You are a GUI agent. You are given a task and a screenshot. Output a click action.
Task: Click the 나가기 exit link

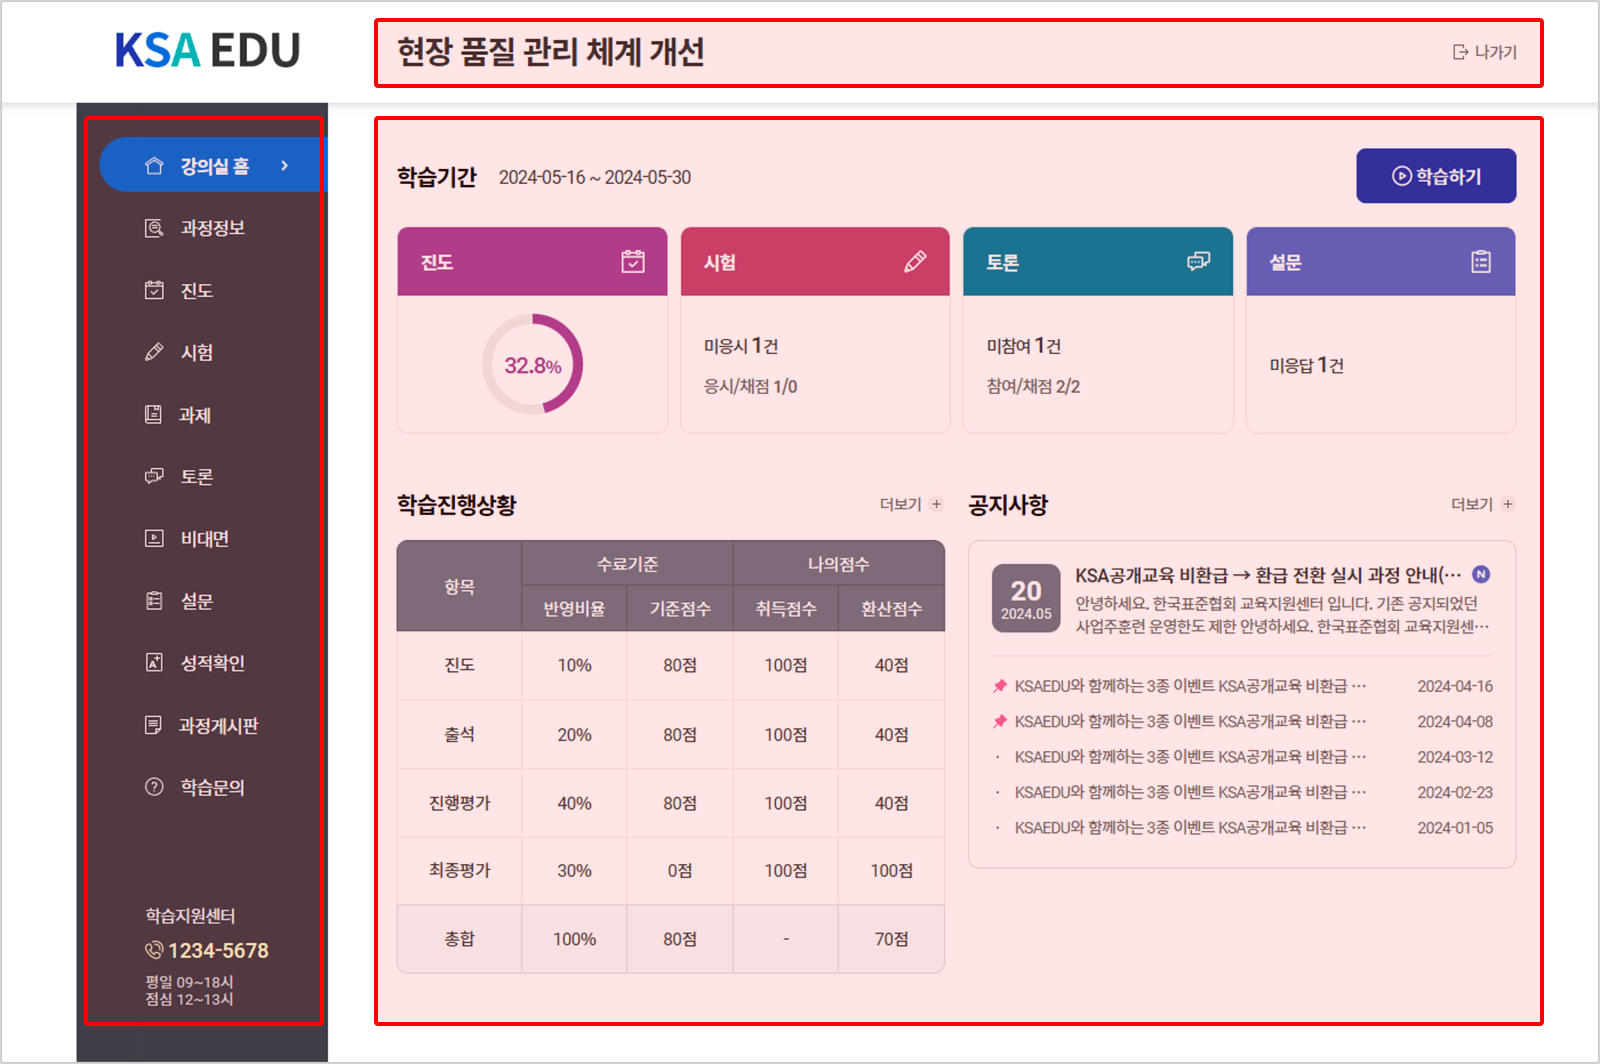point(1485,52)
